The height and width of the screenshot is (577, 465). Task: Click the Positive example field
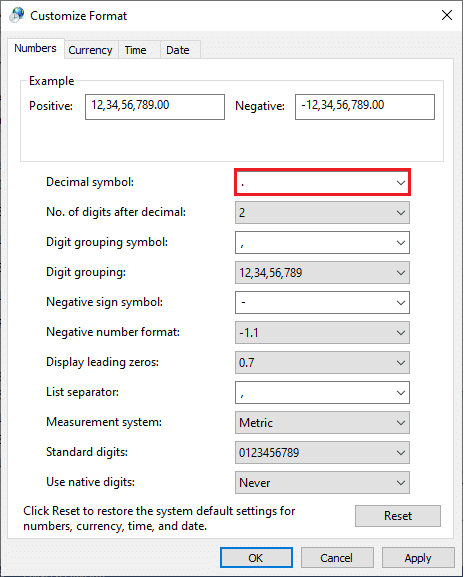click(x=155, y=107)
